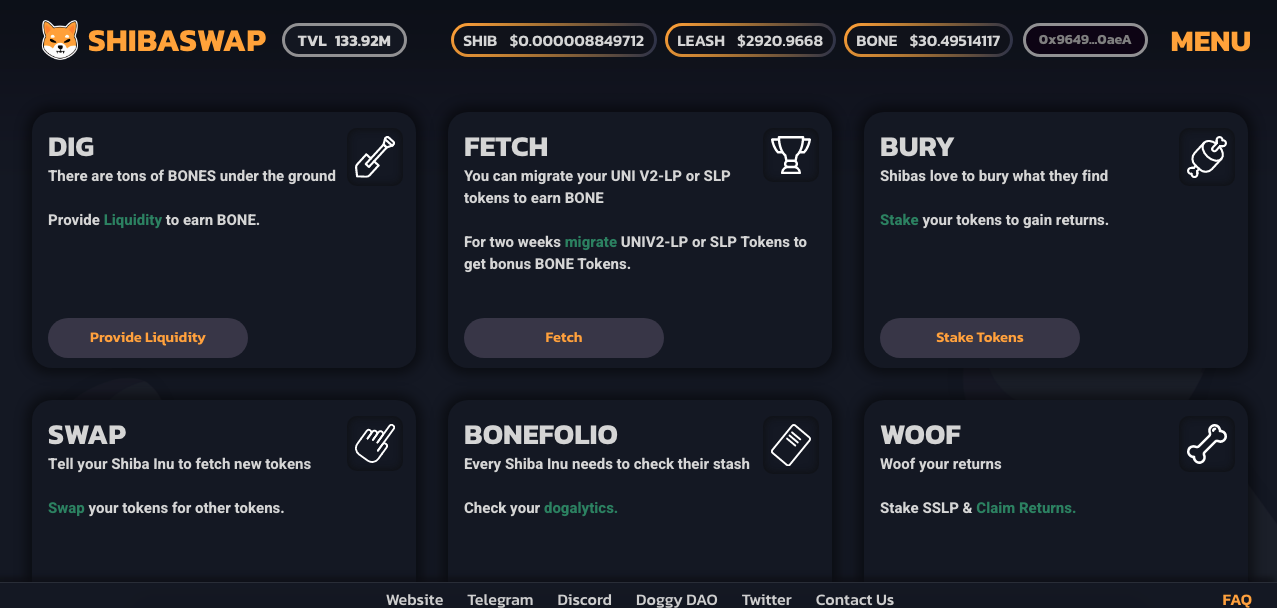Click the DIG card heading
Viewport: 1277px width, 608px height.
click(x=71, y=147)
